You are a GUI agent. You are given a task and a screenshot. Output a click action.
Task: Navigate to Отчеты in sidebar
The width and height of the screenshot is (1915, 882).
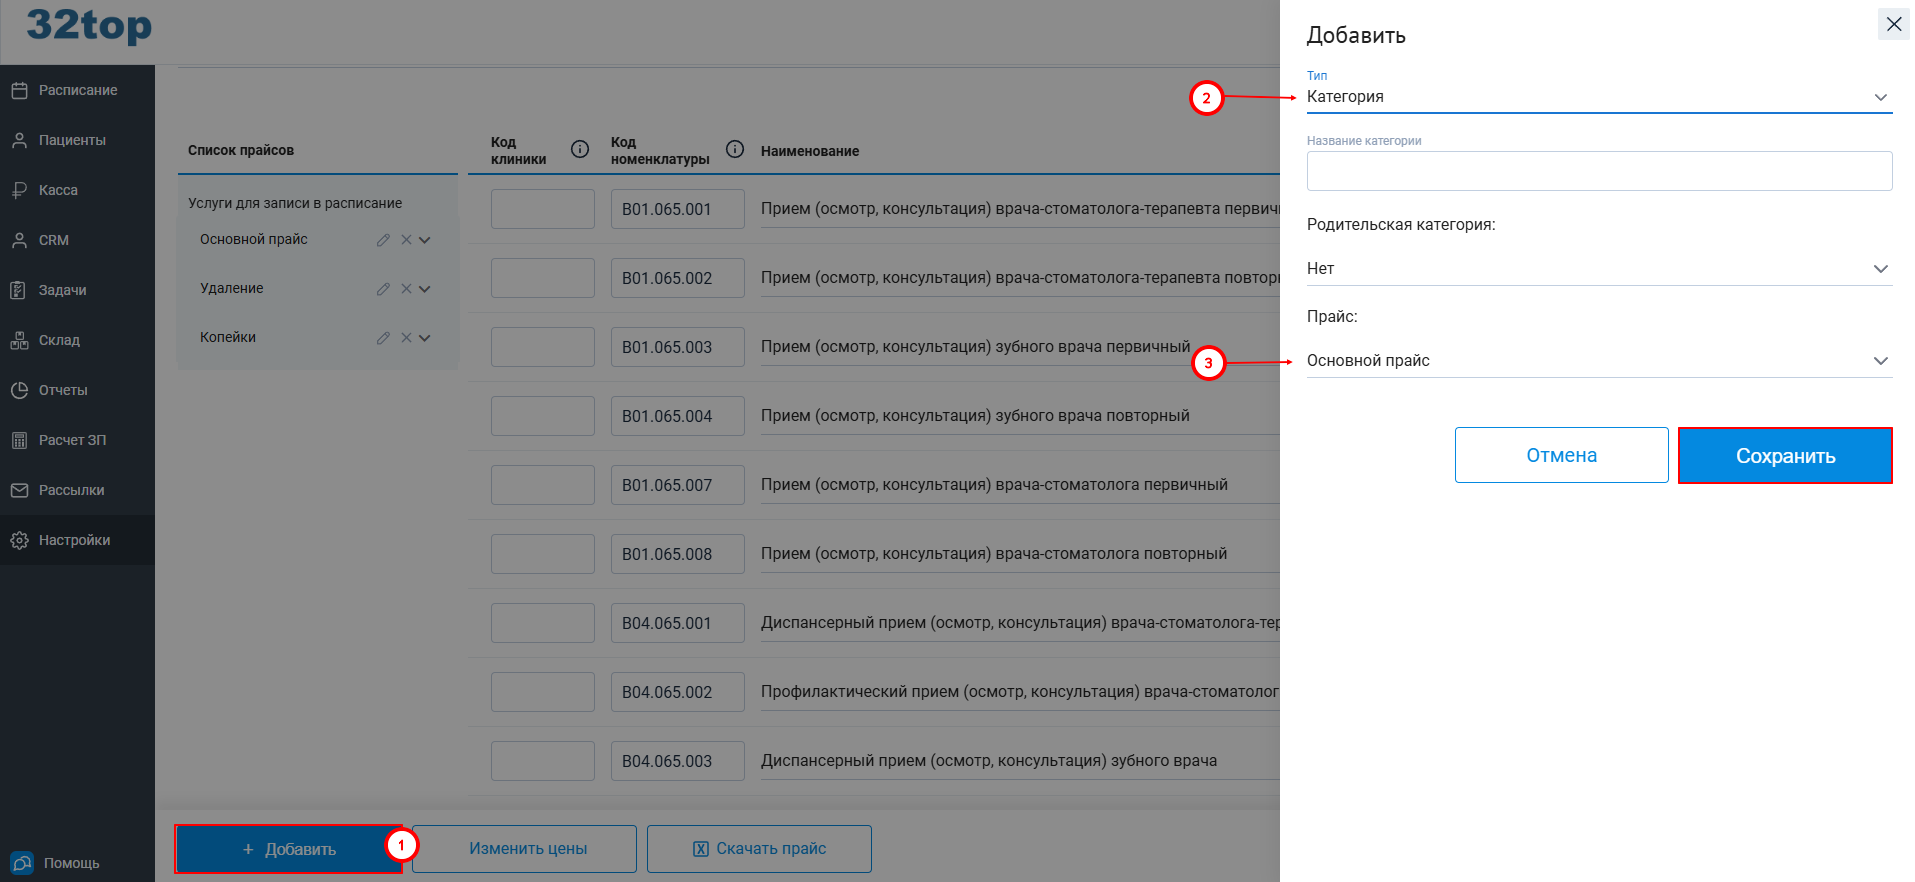pos(62,390)
